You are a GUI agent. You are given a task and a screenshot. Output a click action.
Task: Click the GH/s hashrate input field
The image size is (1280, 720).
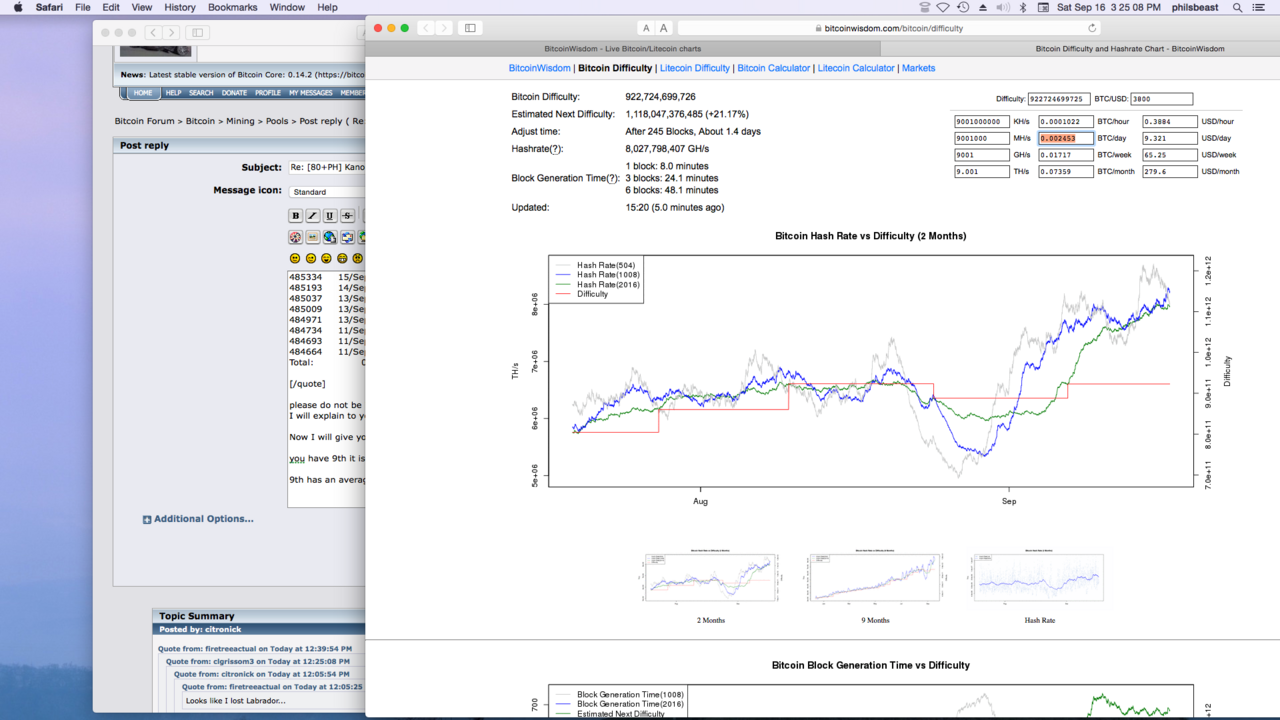click(x=981, y=155)
